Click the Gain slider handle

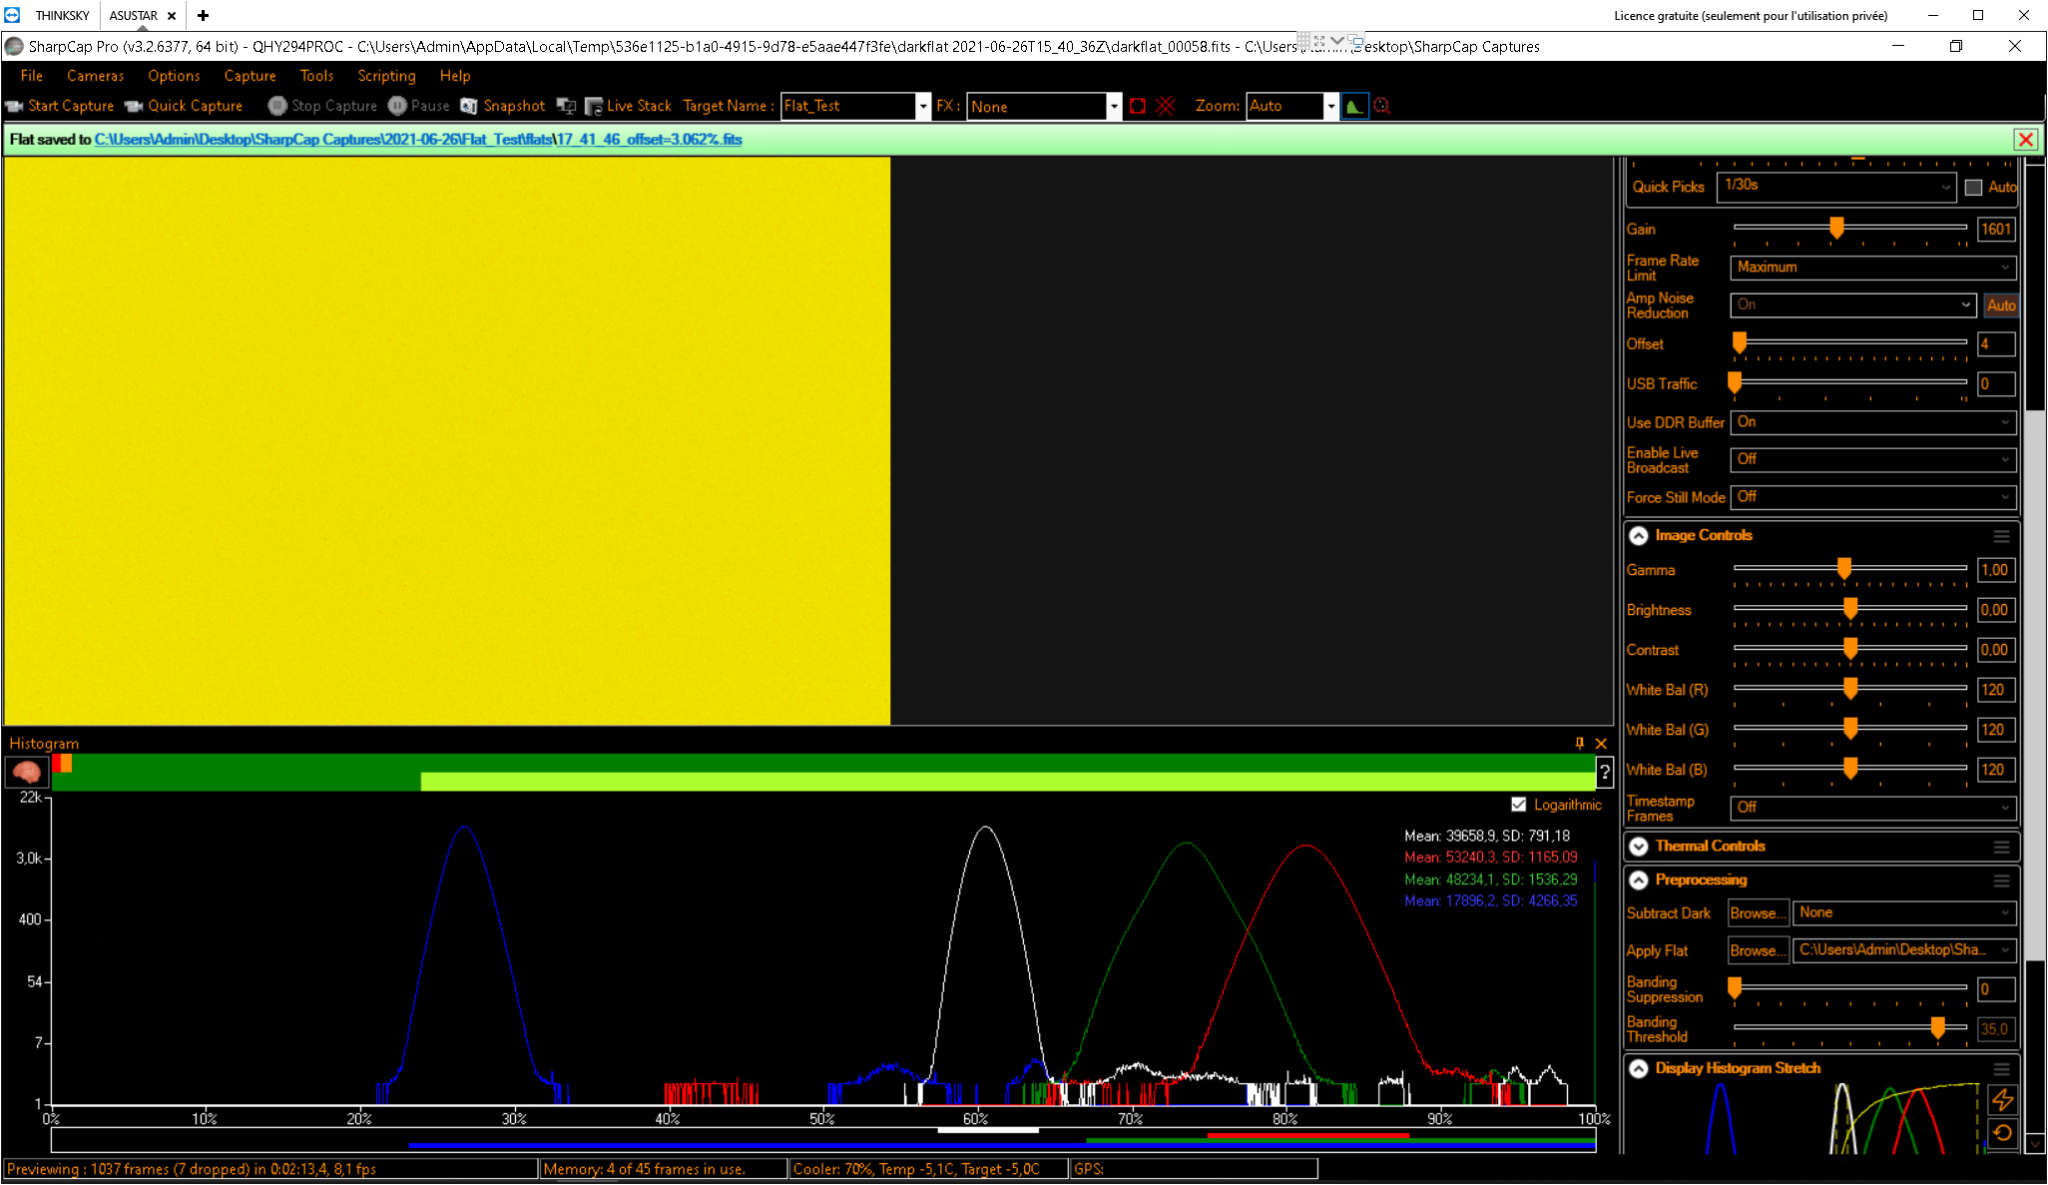1837,228
